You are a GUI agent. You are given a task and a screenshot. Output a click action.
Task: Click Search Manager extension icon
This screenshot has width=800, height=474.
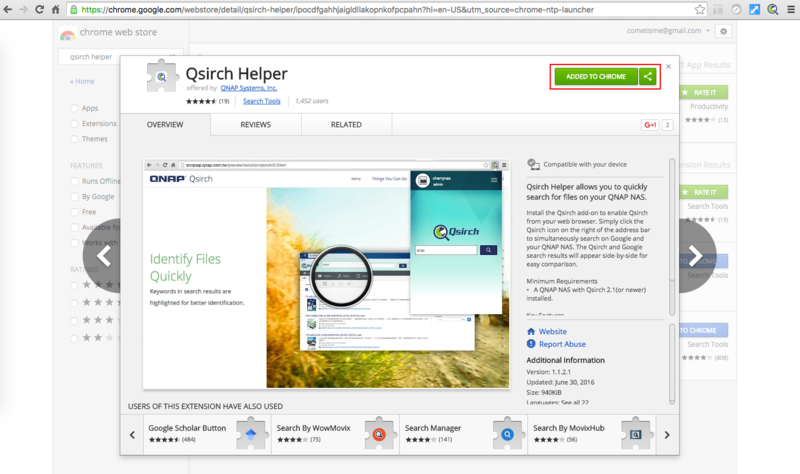507,434
